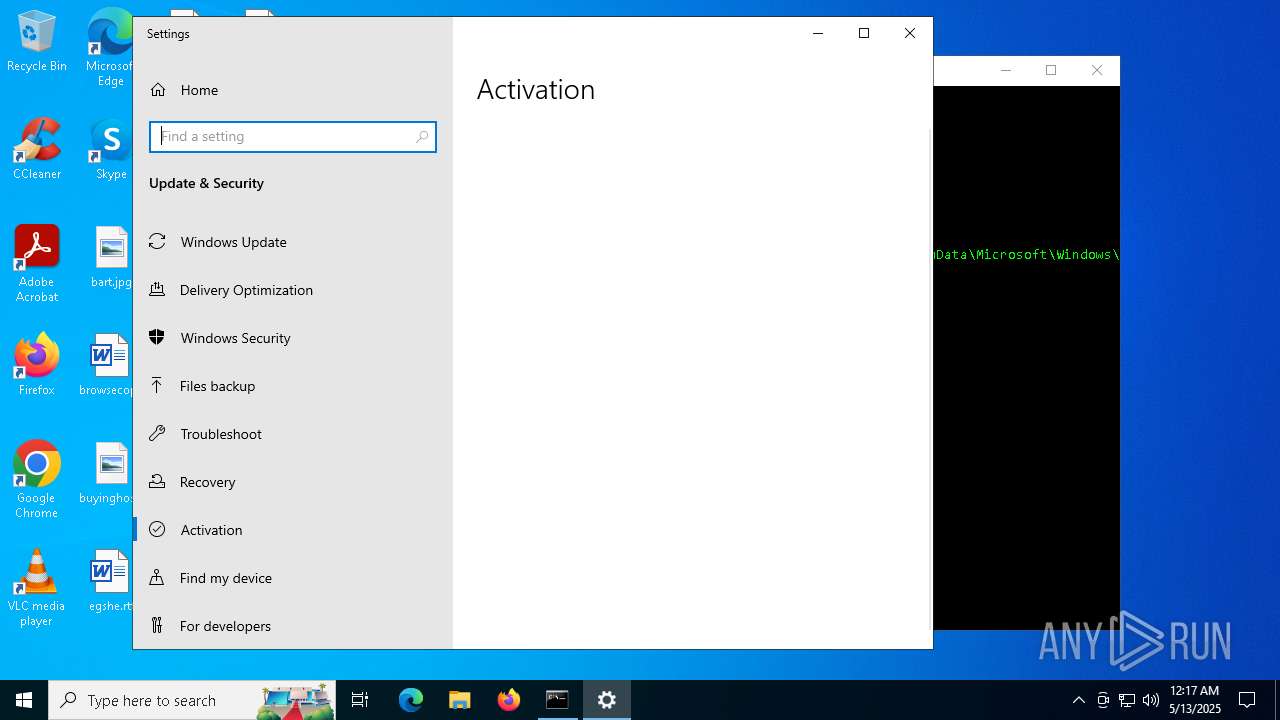1280x720 pixels.
Task: Click the Find my device person icon
Action: pos(157,577)
